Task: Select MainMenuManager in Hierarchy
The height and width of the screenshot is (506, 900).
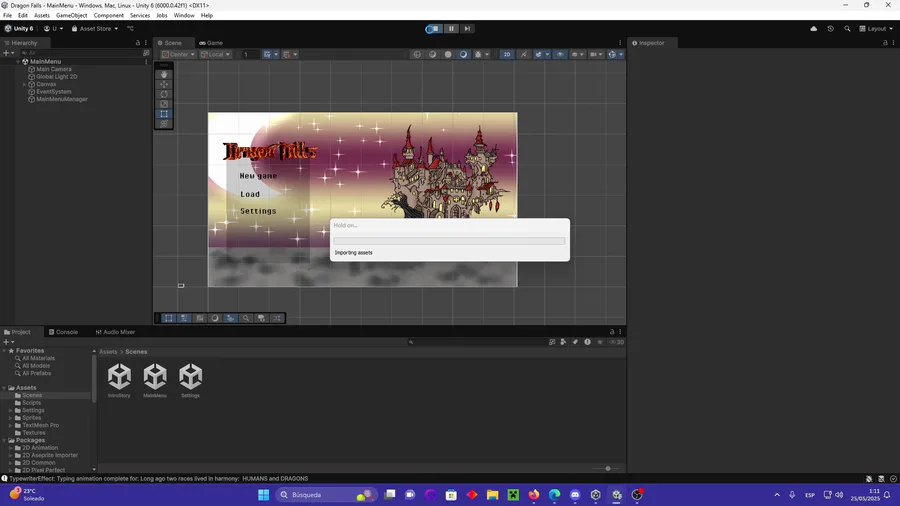Action: point(61,99)
